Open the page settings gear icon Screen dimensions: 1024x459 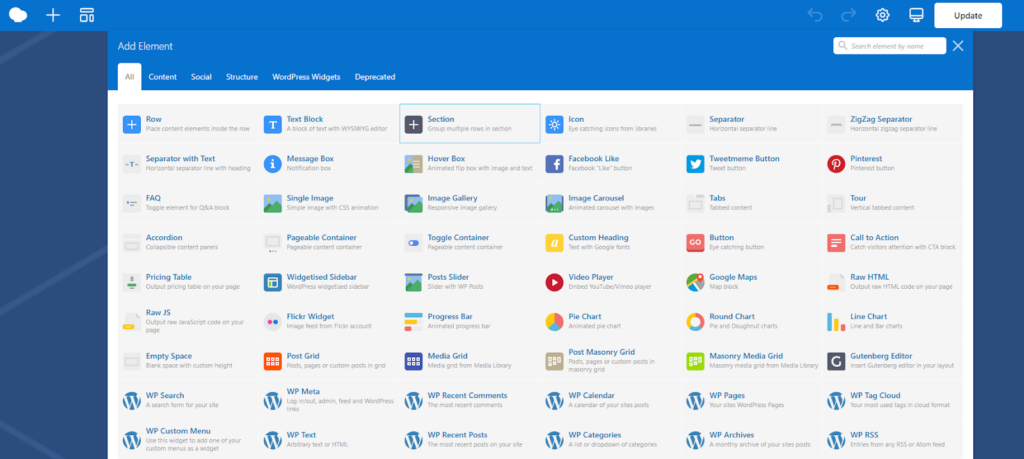882,15
